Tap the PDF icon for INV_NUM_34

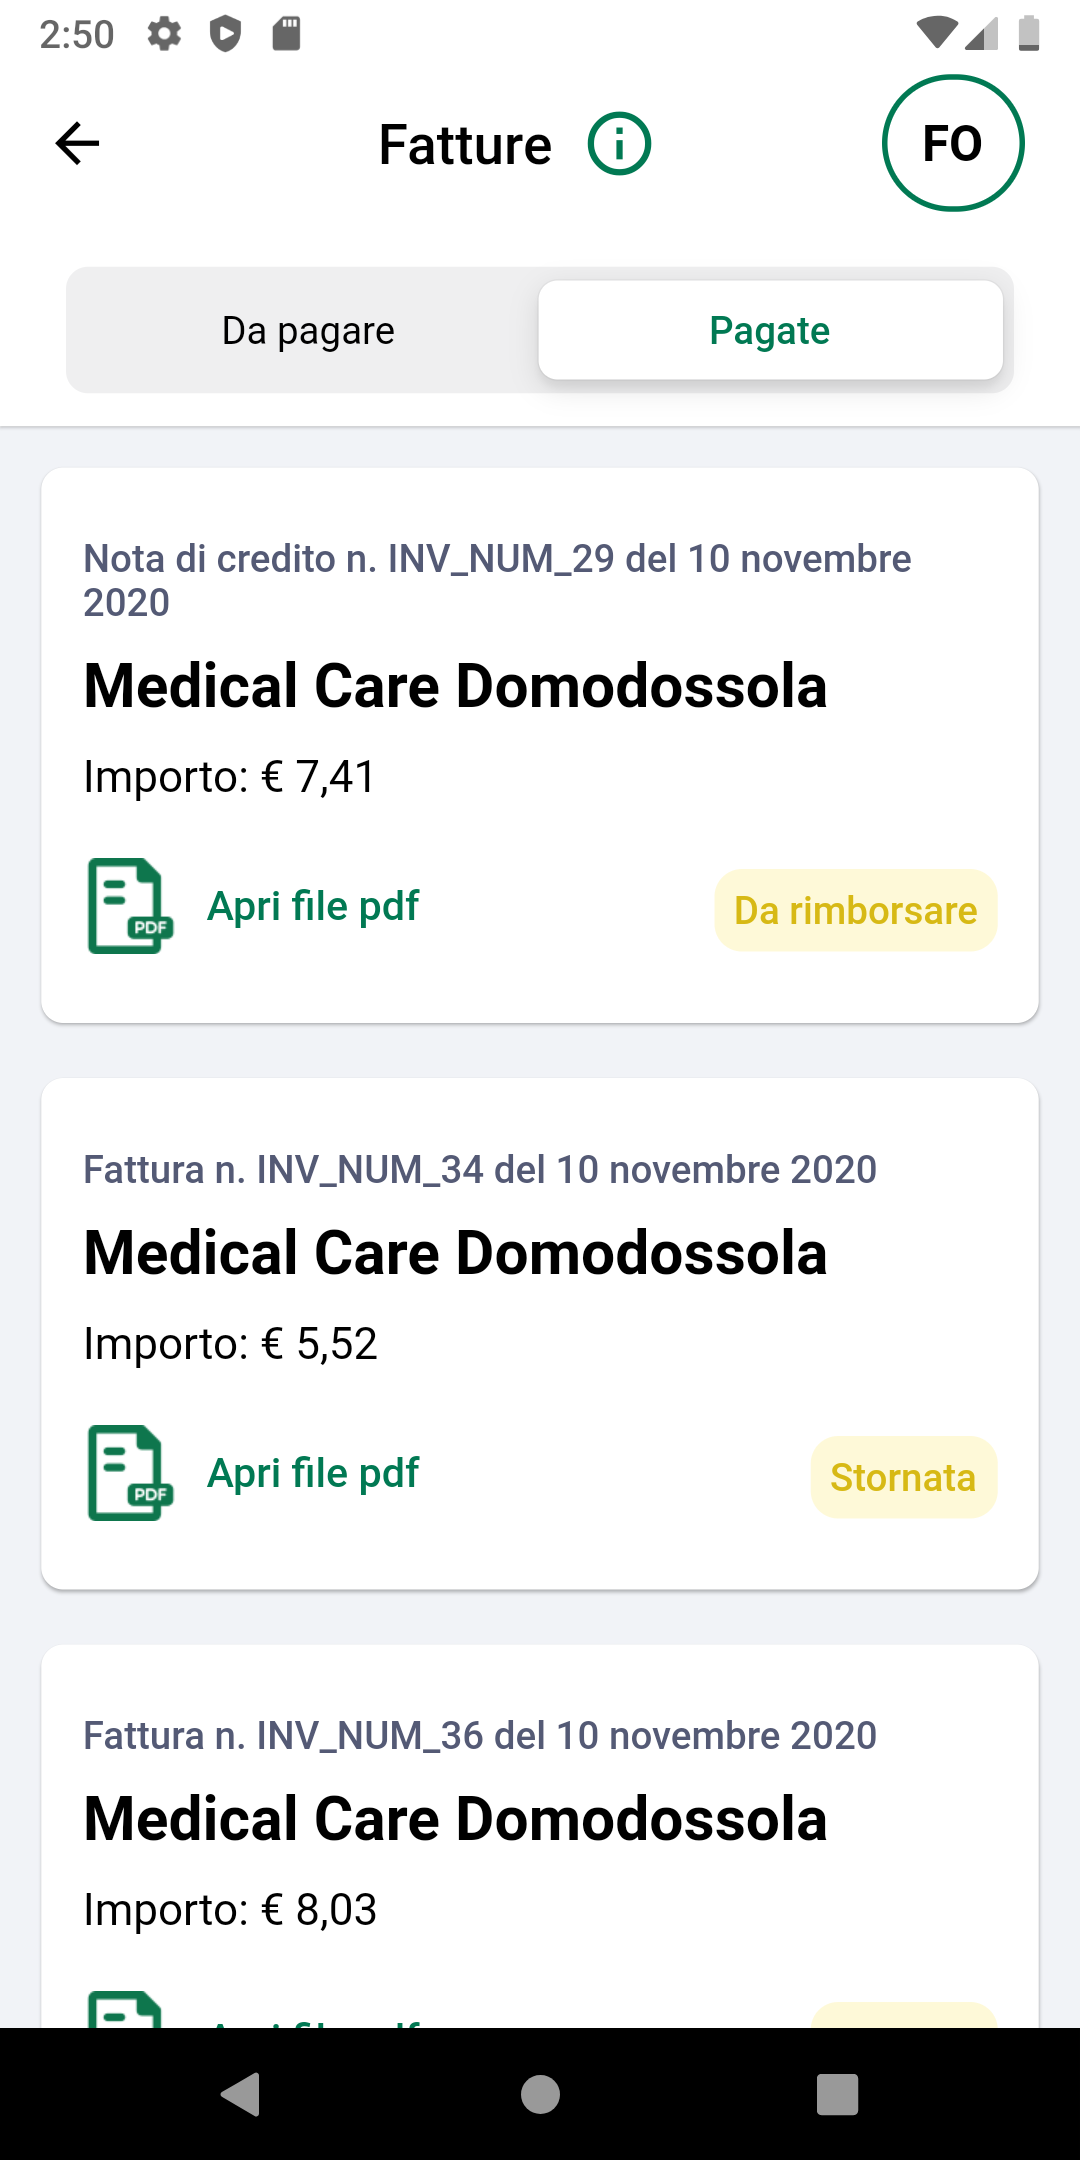(x=130, y=1473)
